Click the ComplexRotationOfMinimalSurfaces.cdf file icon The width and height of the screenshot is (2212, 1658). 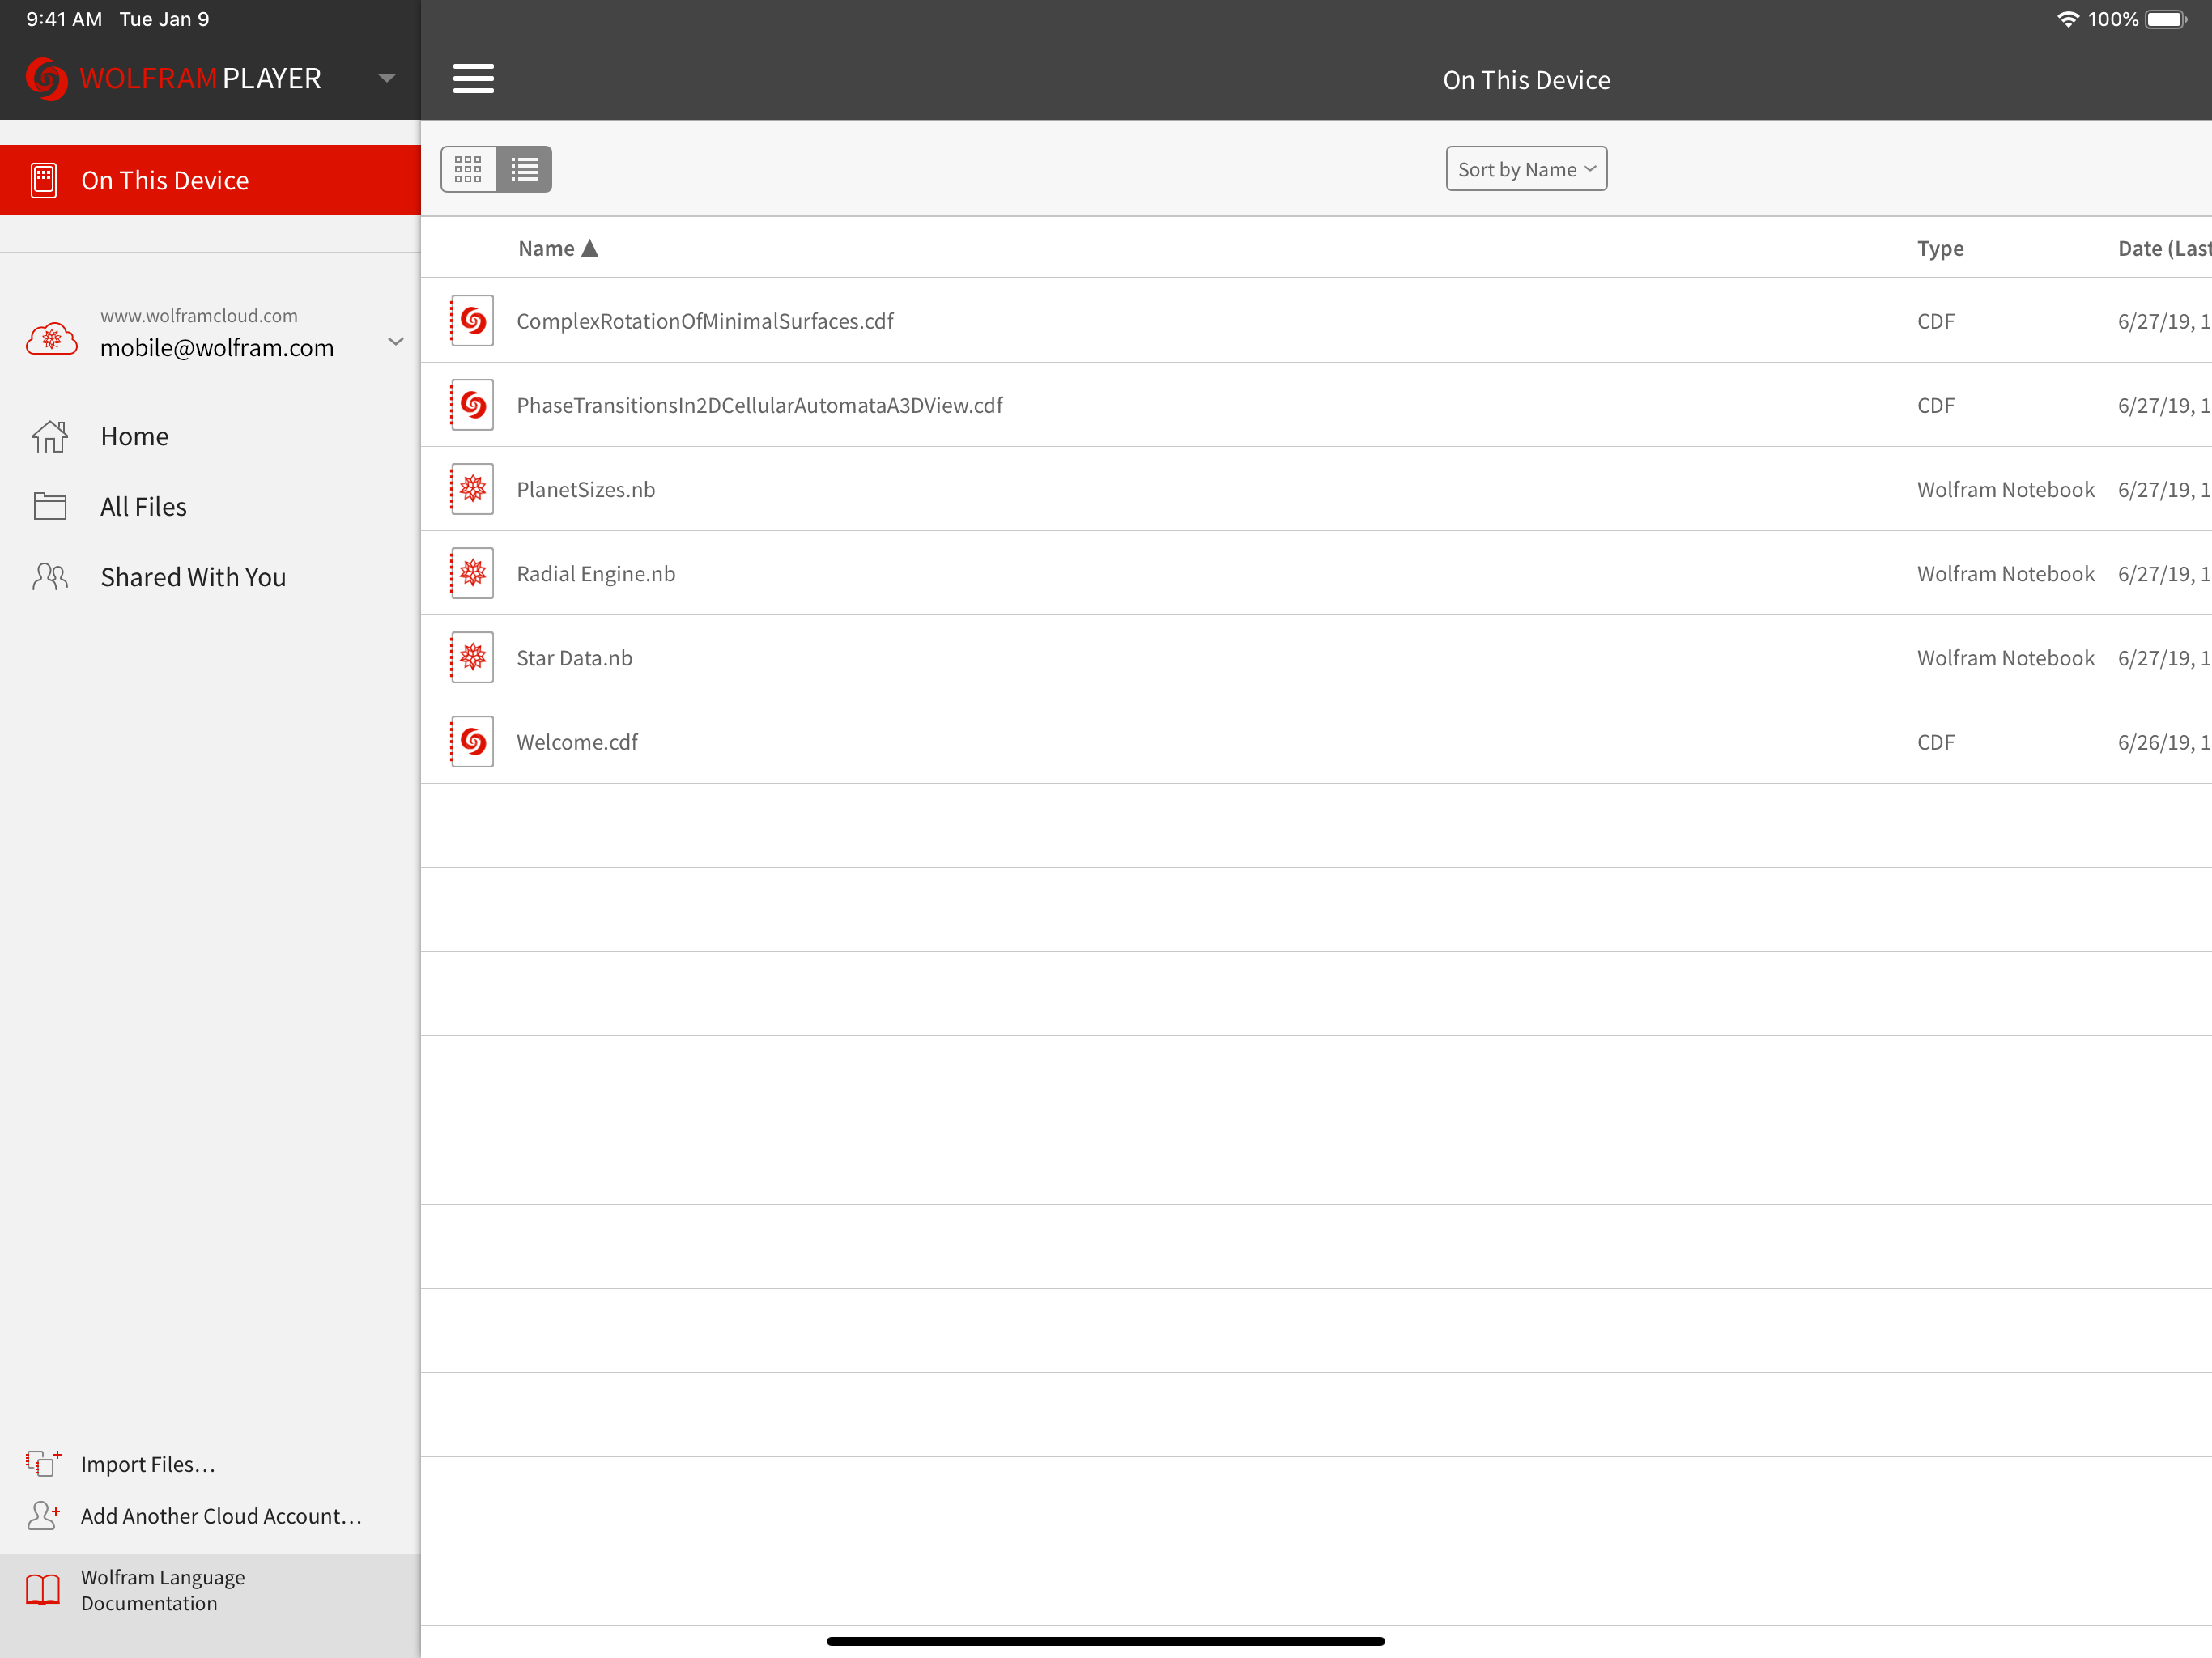[472, 320]
